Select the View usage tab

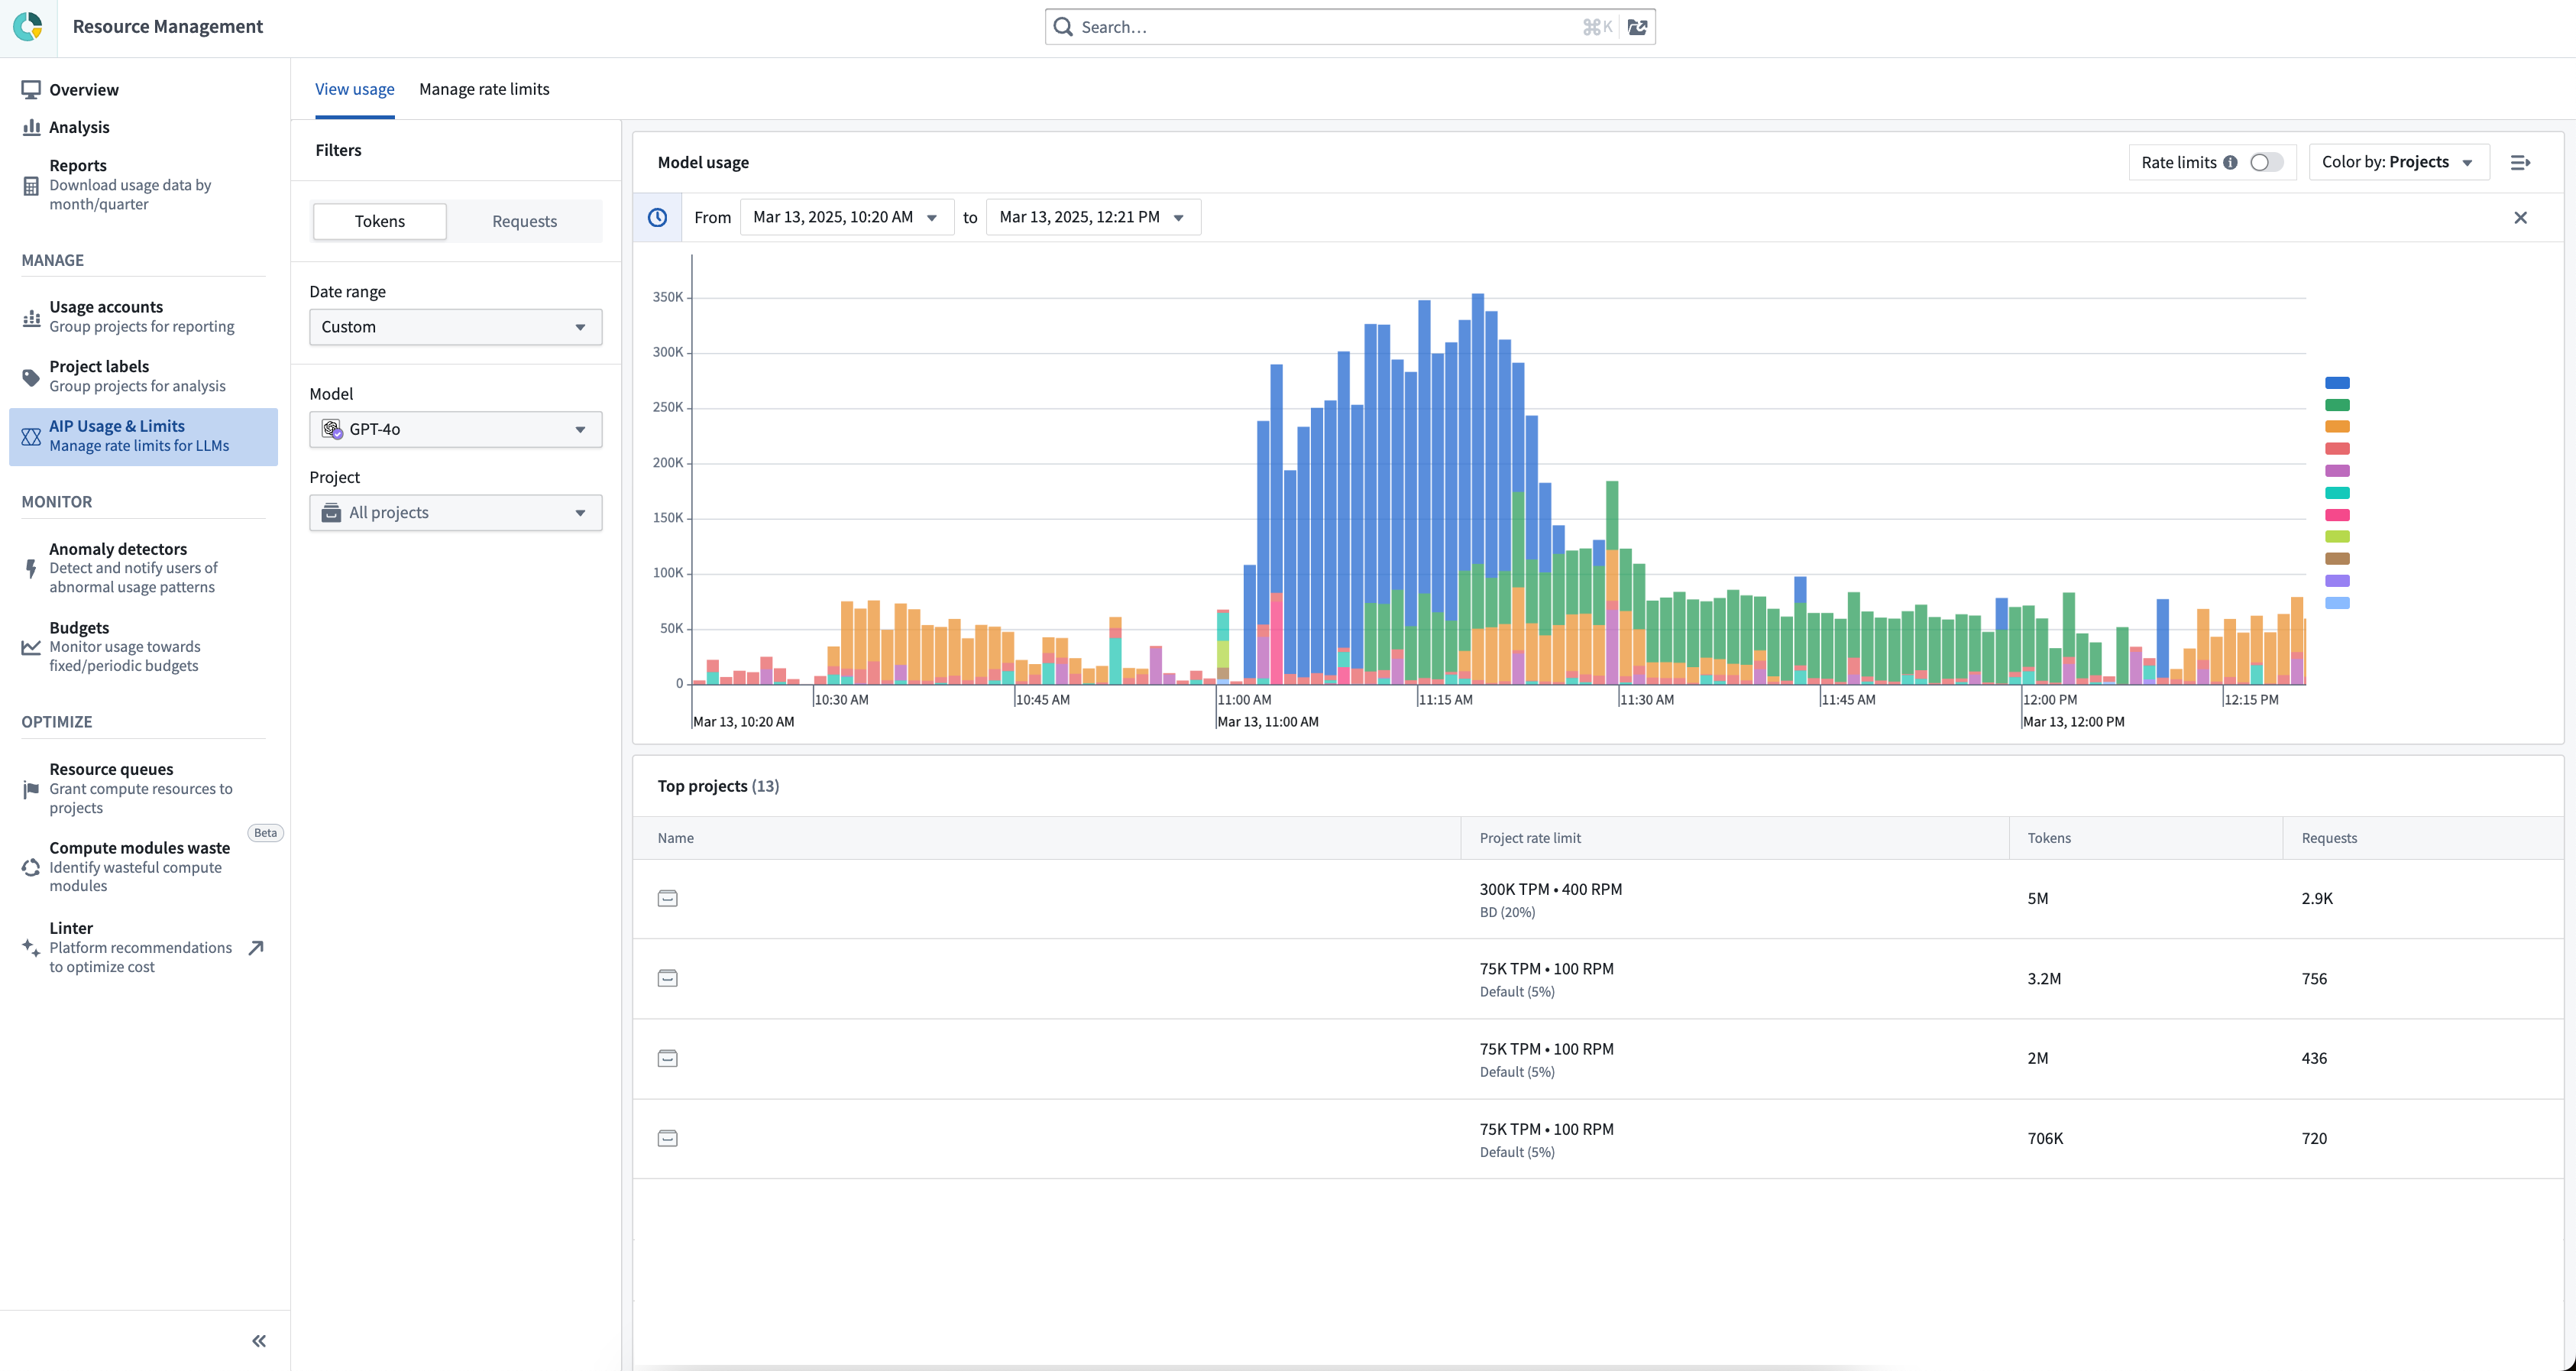[x=354, y=89]
